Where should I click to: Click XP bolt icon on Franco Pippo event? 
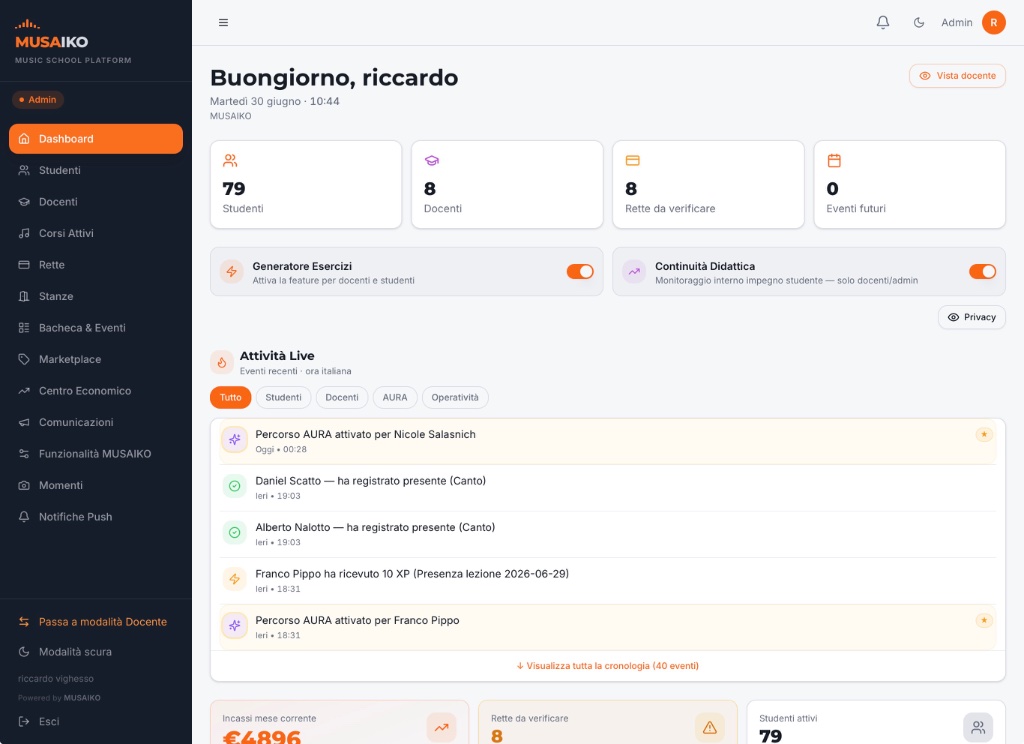(234, 579)
